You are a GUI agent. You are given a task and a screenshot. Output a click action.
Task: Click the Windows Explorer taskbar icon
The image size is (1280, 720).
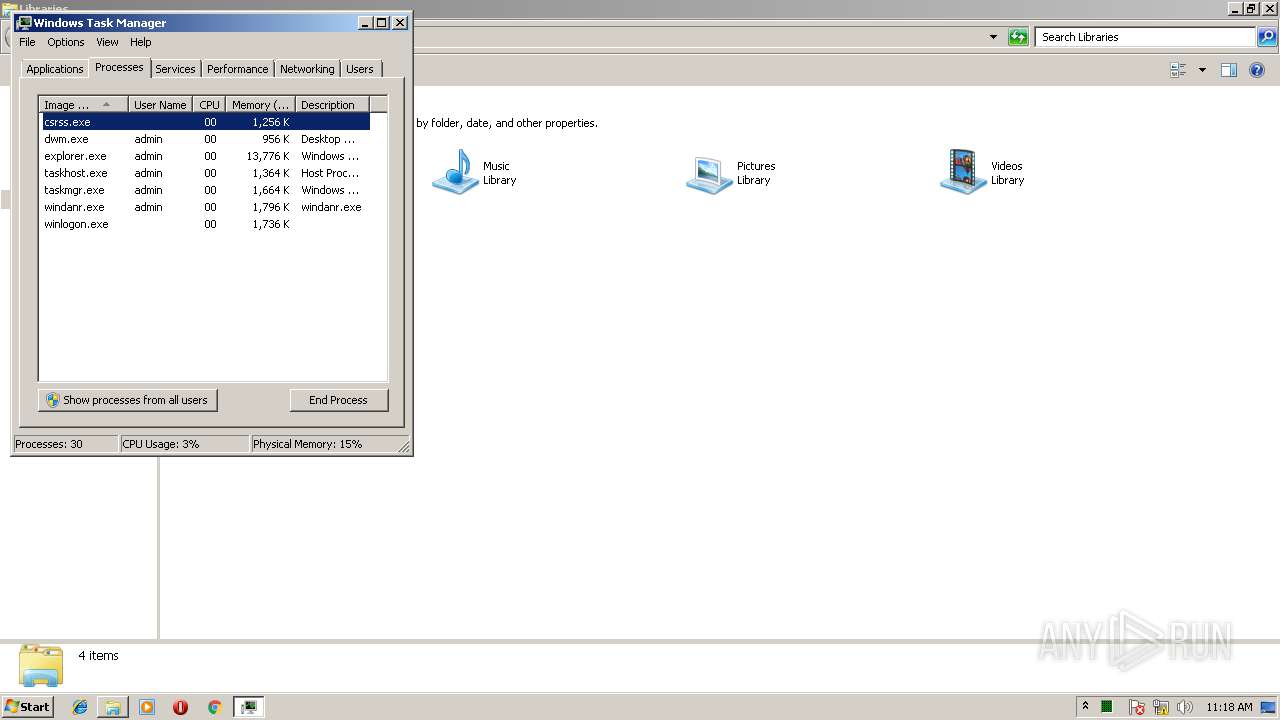tap(113, 707)
